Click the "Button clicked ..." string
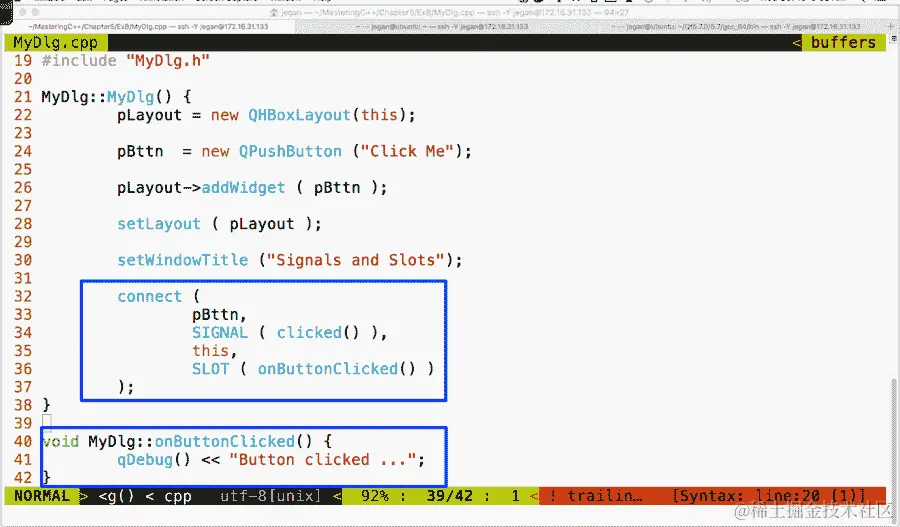This screenshot has height=527, width=900. (323, 460)
